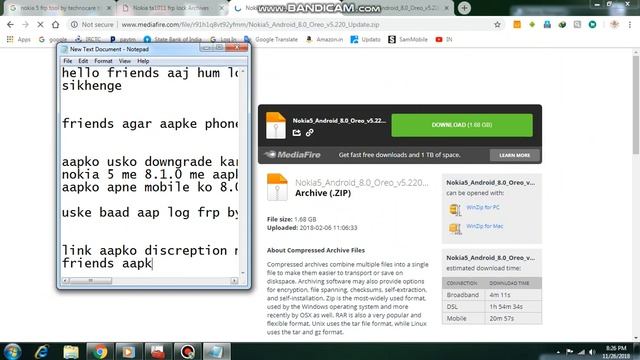Launch Internet Explorer from taskbar
Viewport: 640px width, 360px height.
click(x=42, y=351)
